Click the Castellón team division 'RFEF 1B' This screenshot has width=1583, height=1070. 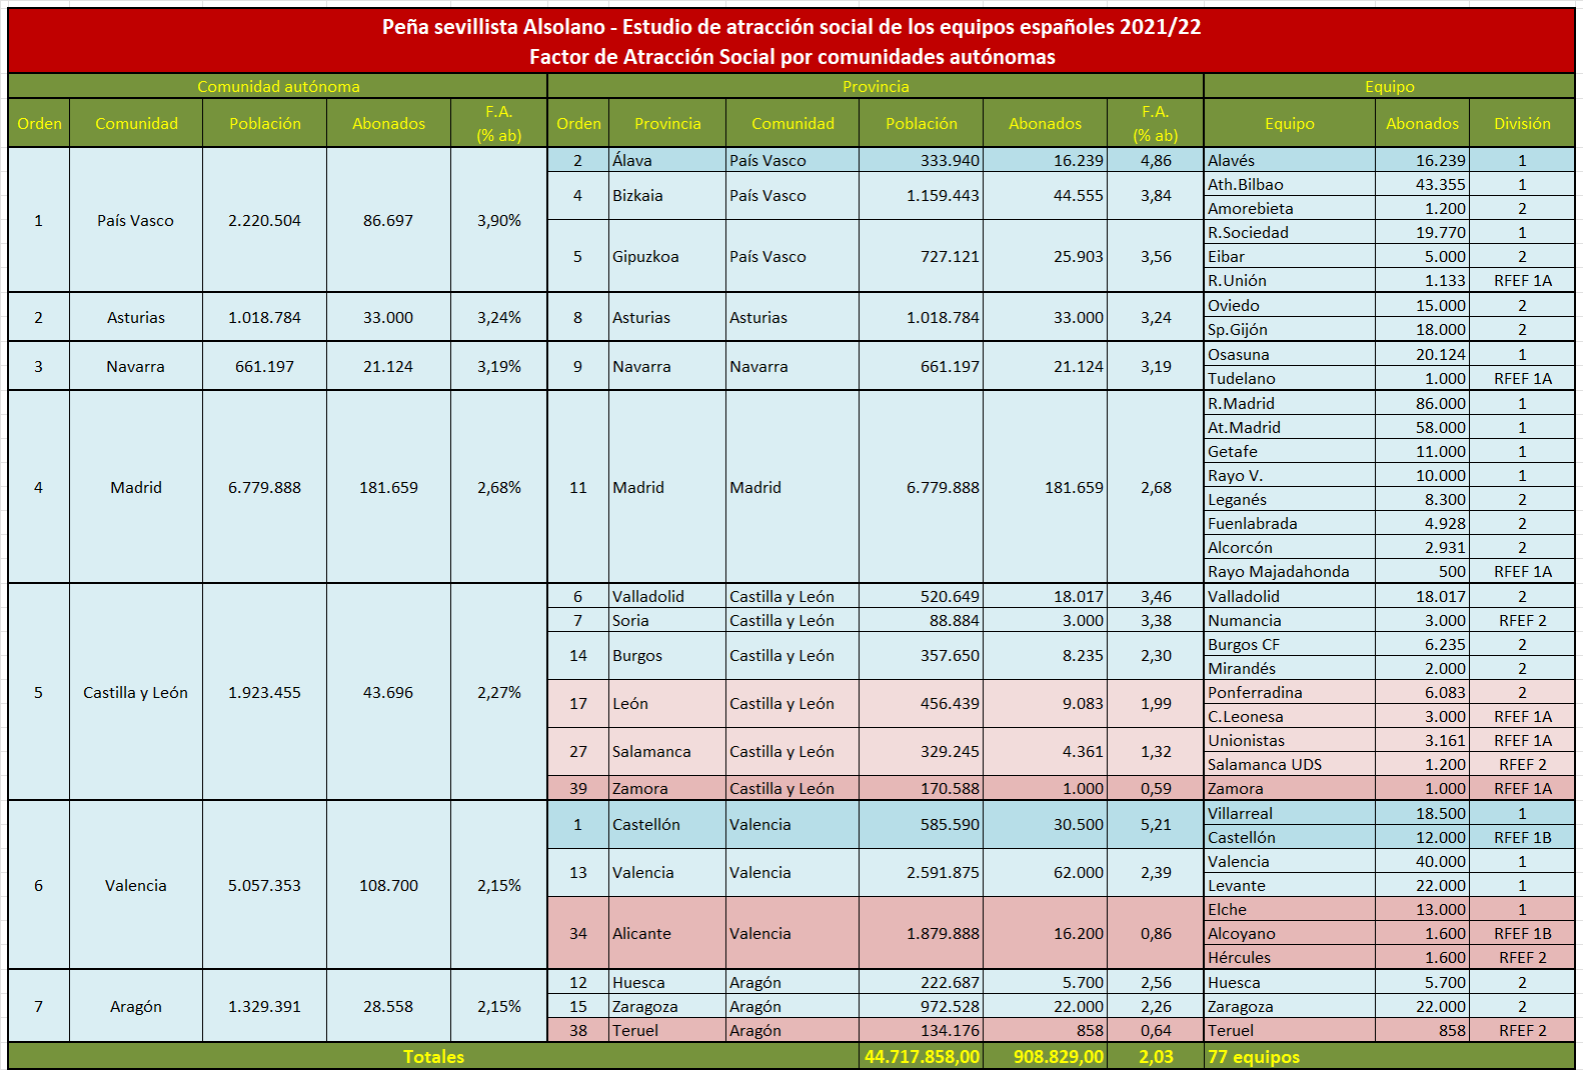1522,837
